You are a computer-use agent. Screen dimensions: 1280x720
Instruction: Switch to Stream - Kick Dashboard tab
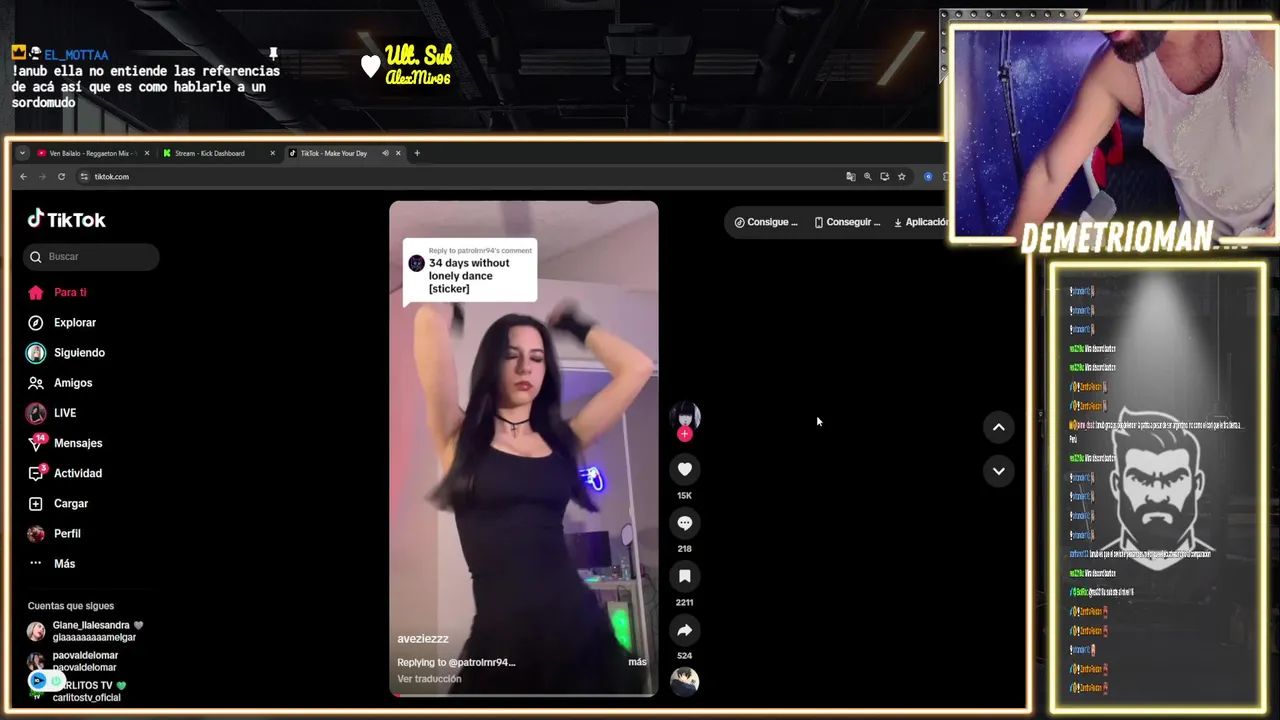[x=212, y=153]
